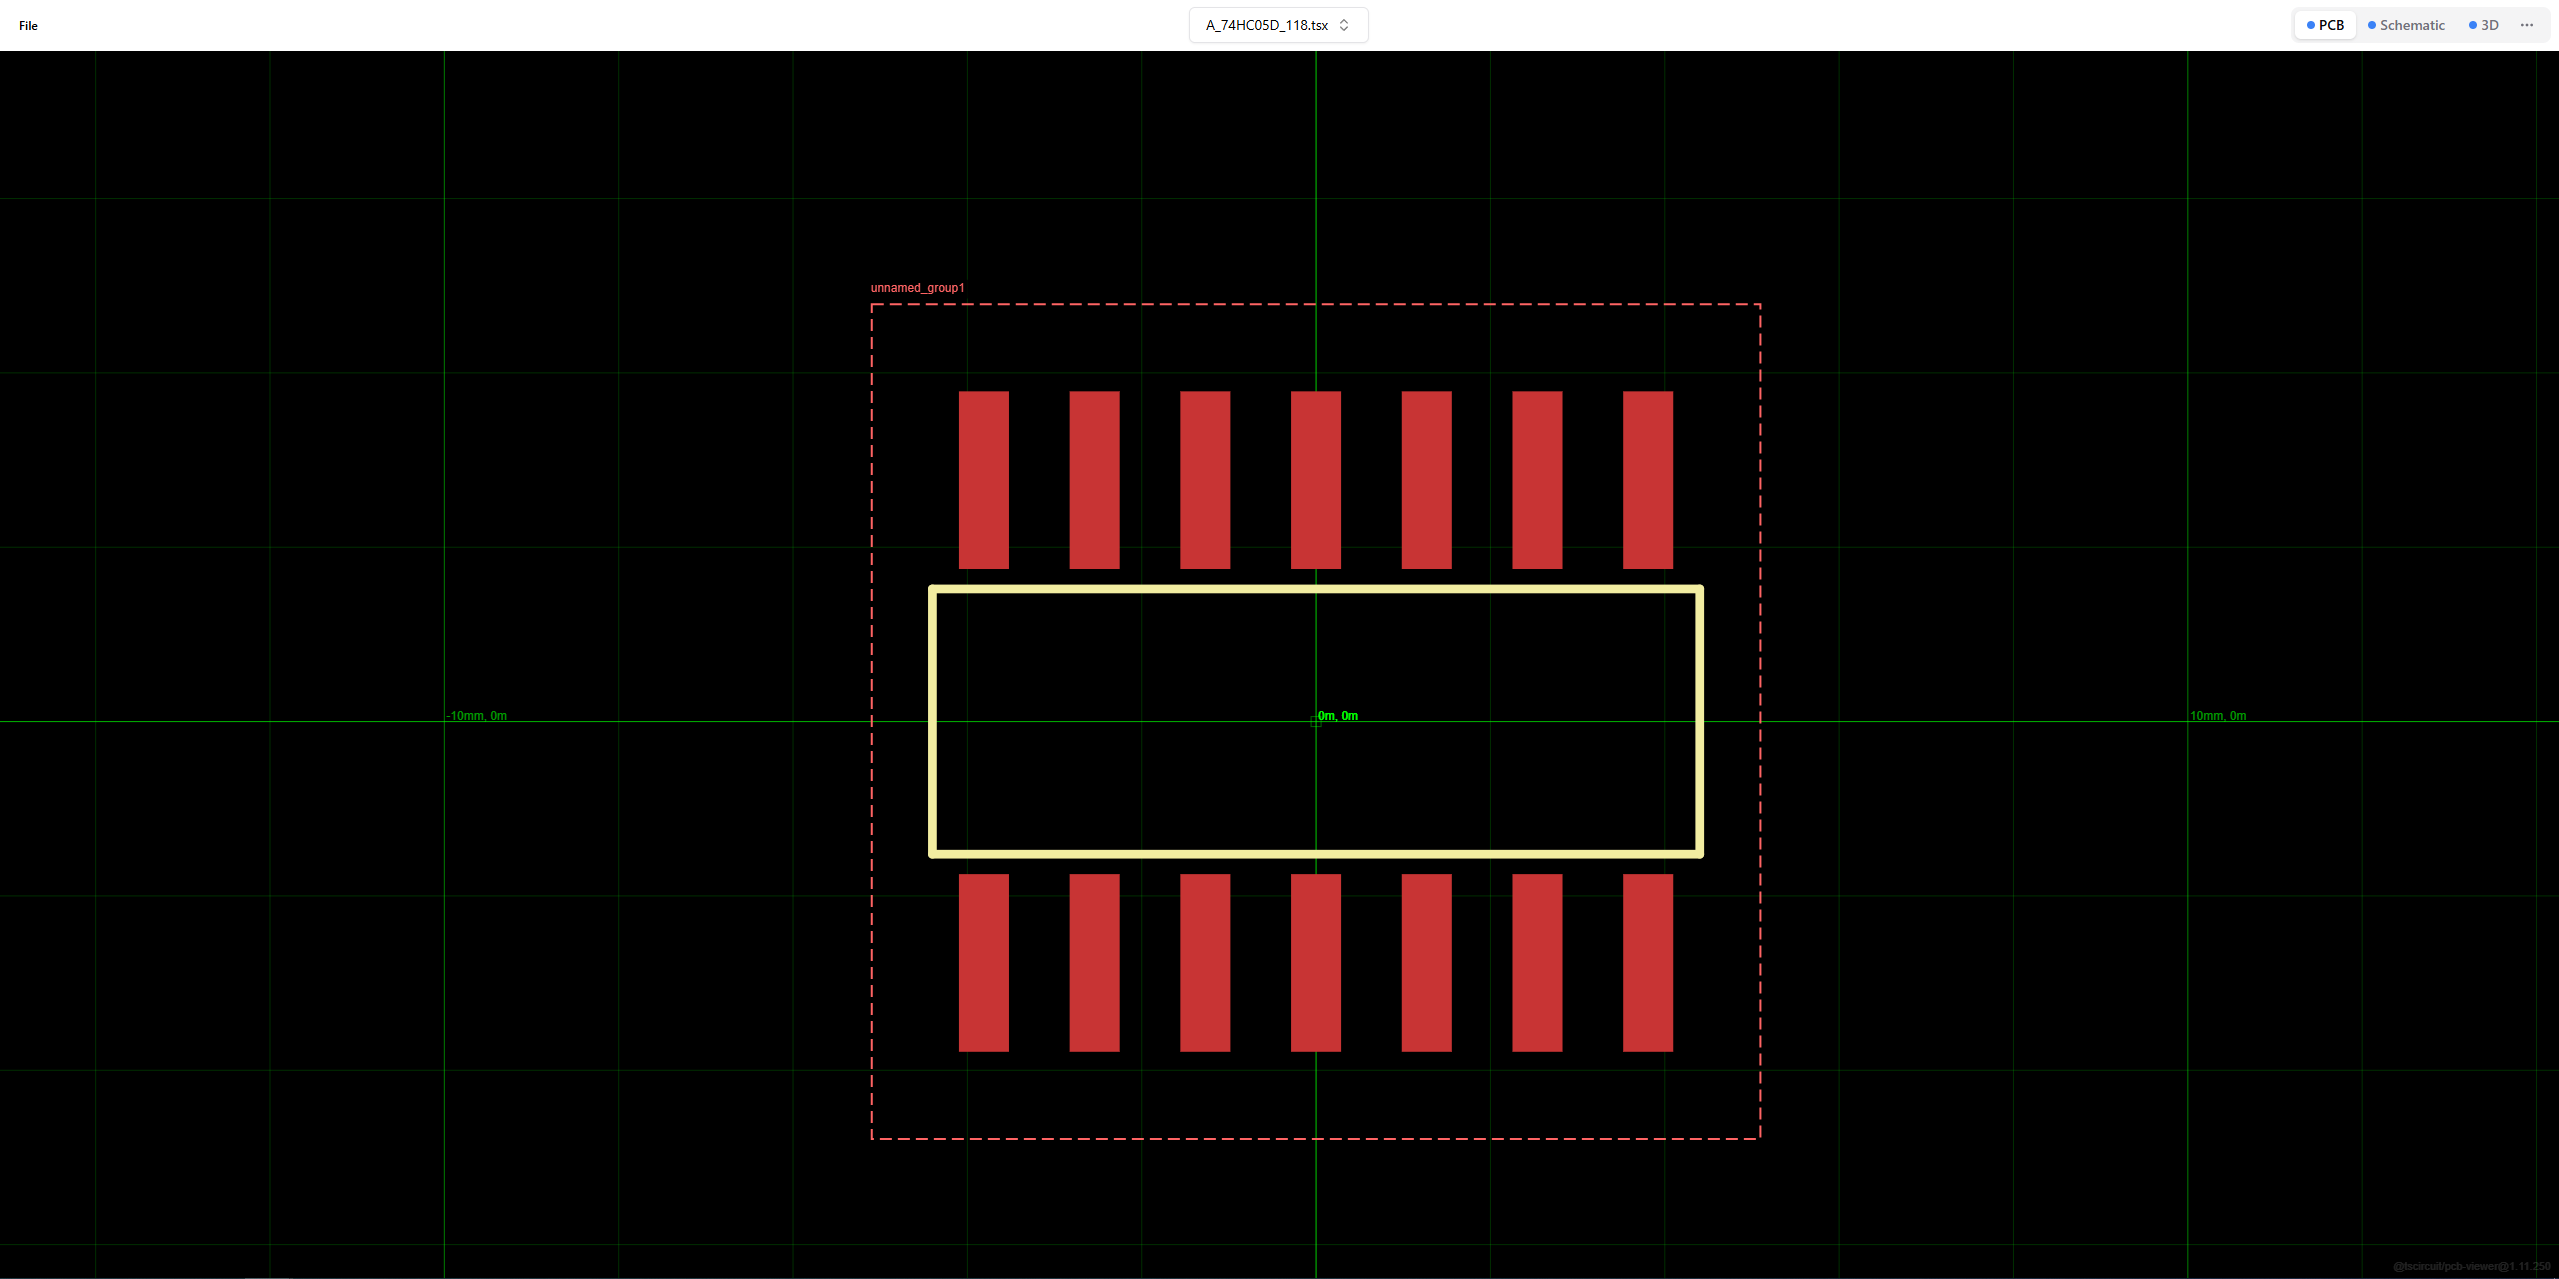Click the 10mm, 0m axis label
The image size is (2559, 1279).
tap(2217, 716)
